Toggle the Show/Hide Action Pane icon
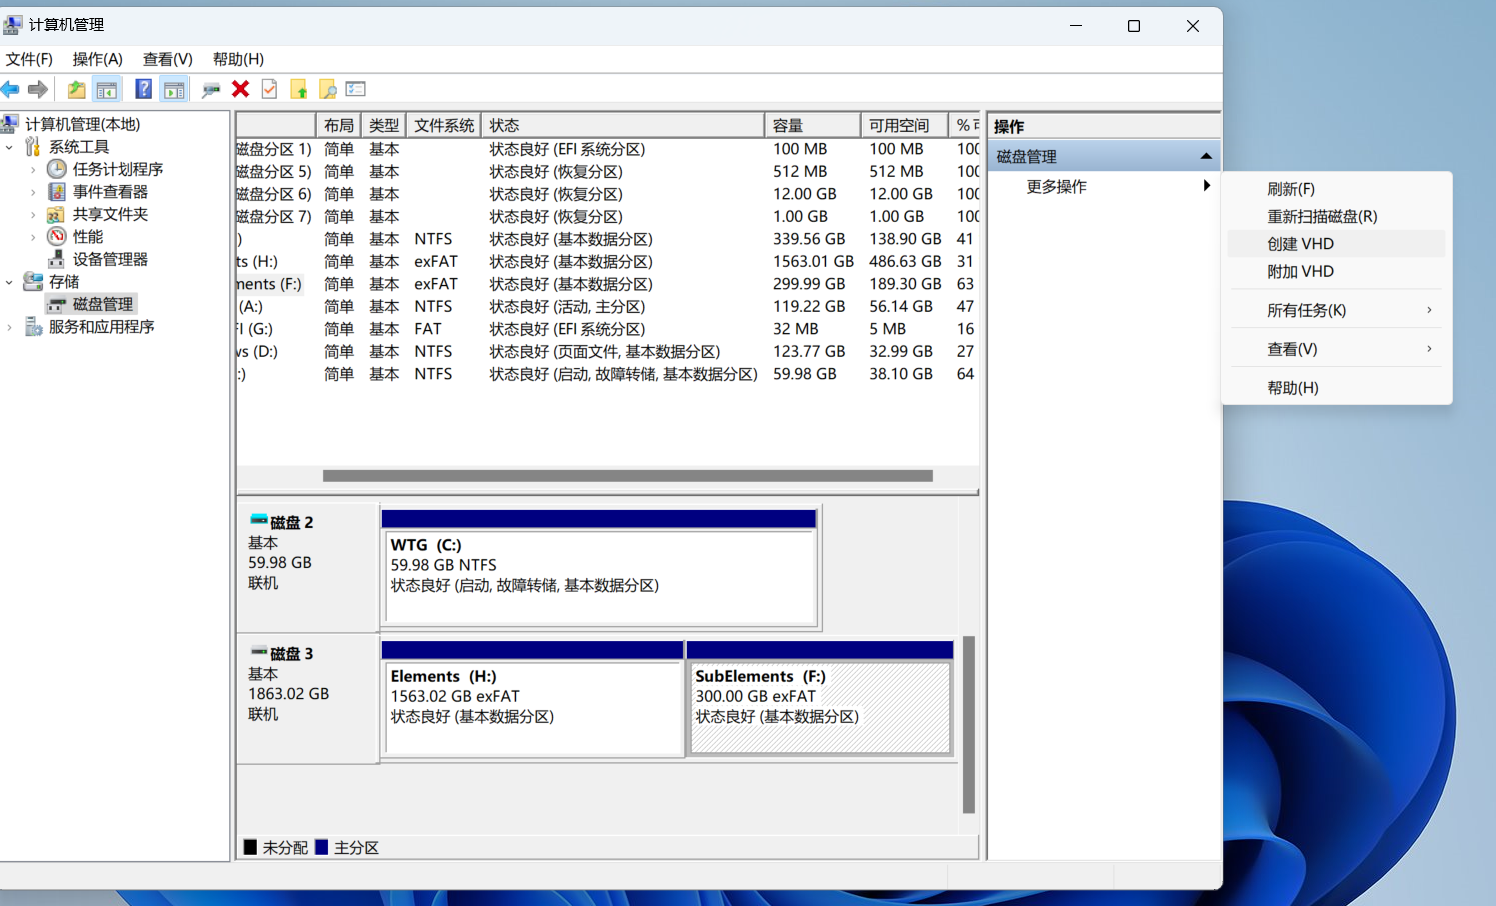Screen dimensions: 1496x906 [x=174, y=90]
